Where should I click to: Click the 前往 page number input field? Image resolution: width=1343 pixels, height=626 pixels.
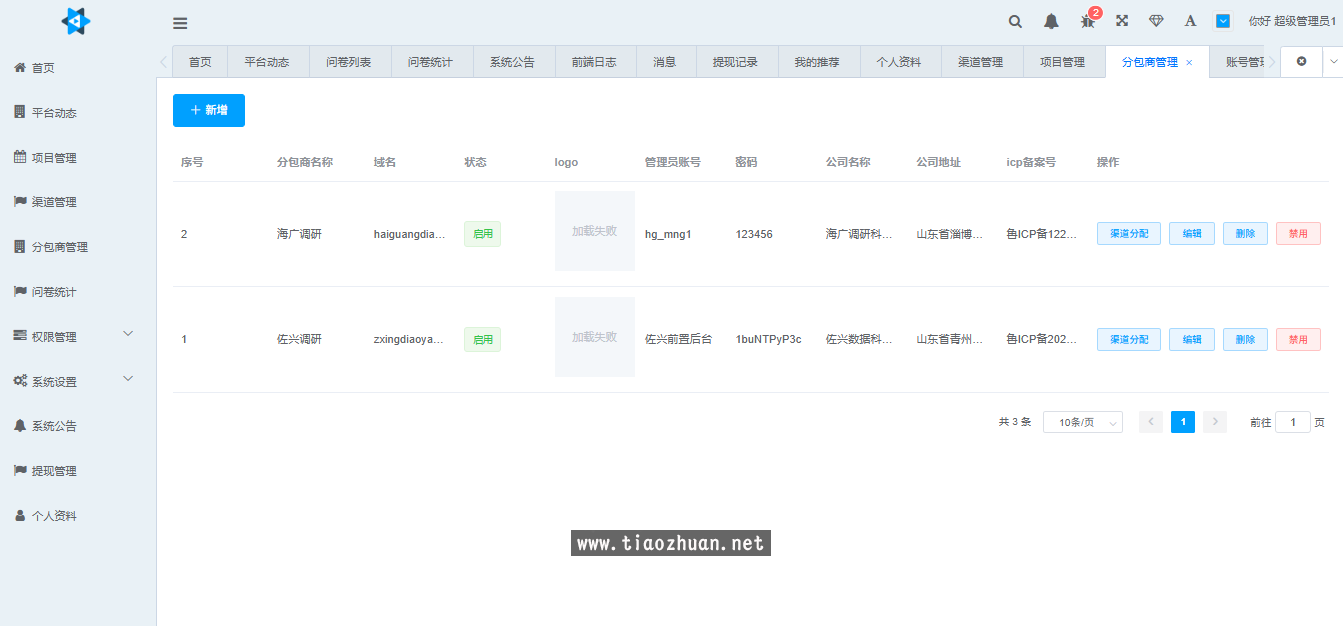[1293, 422]
